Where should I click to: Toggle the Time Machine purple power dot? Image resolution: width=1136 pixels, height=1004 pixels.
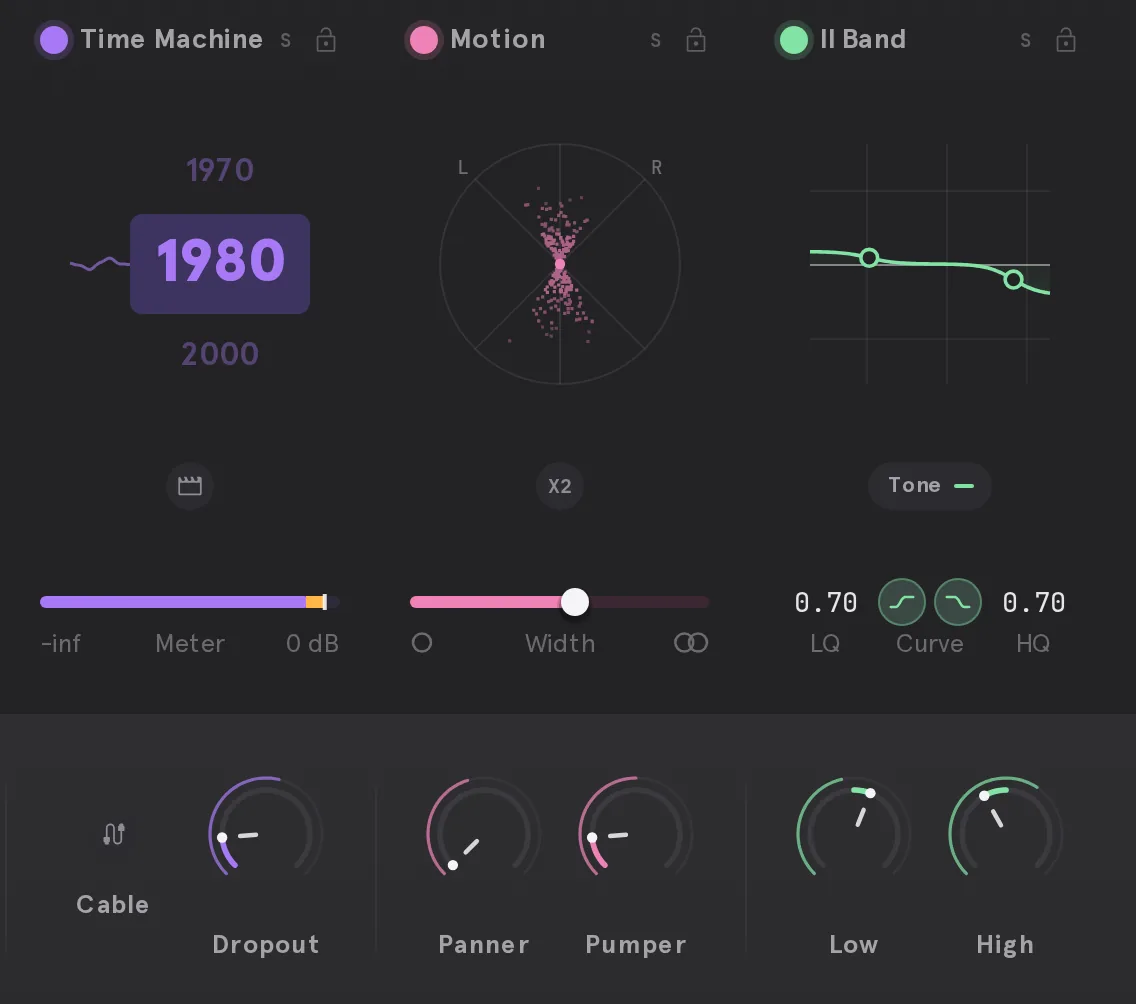click(x=54, y=40)
